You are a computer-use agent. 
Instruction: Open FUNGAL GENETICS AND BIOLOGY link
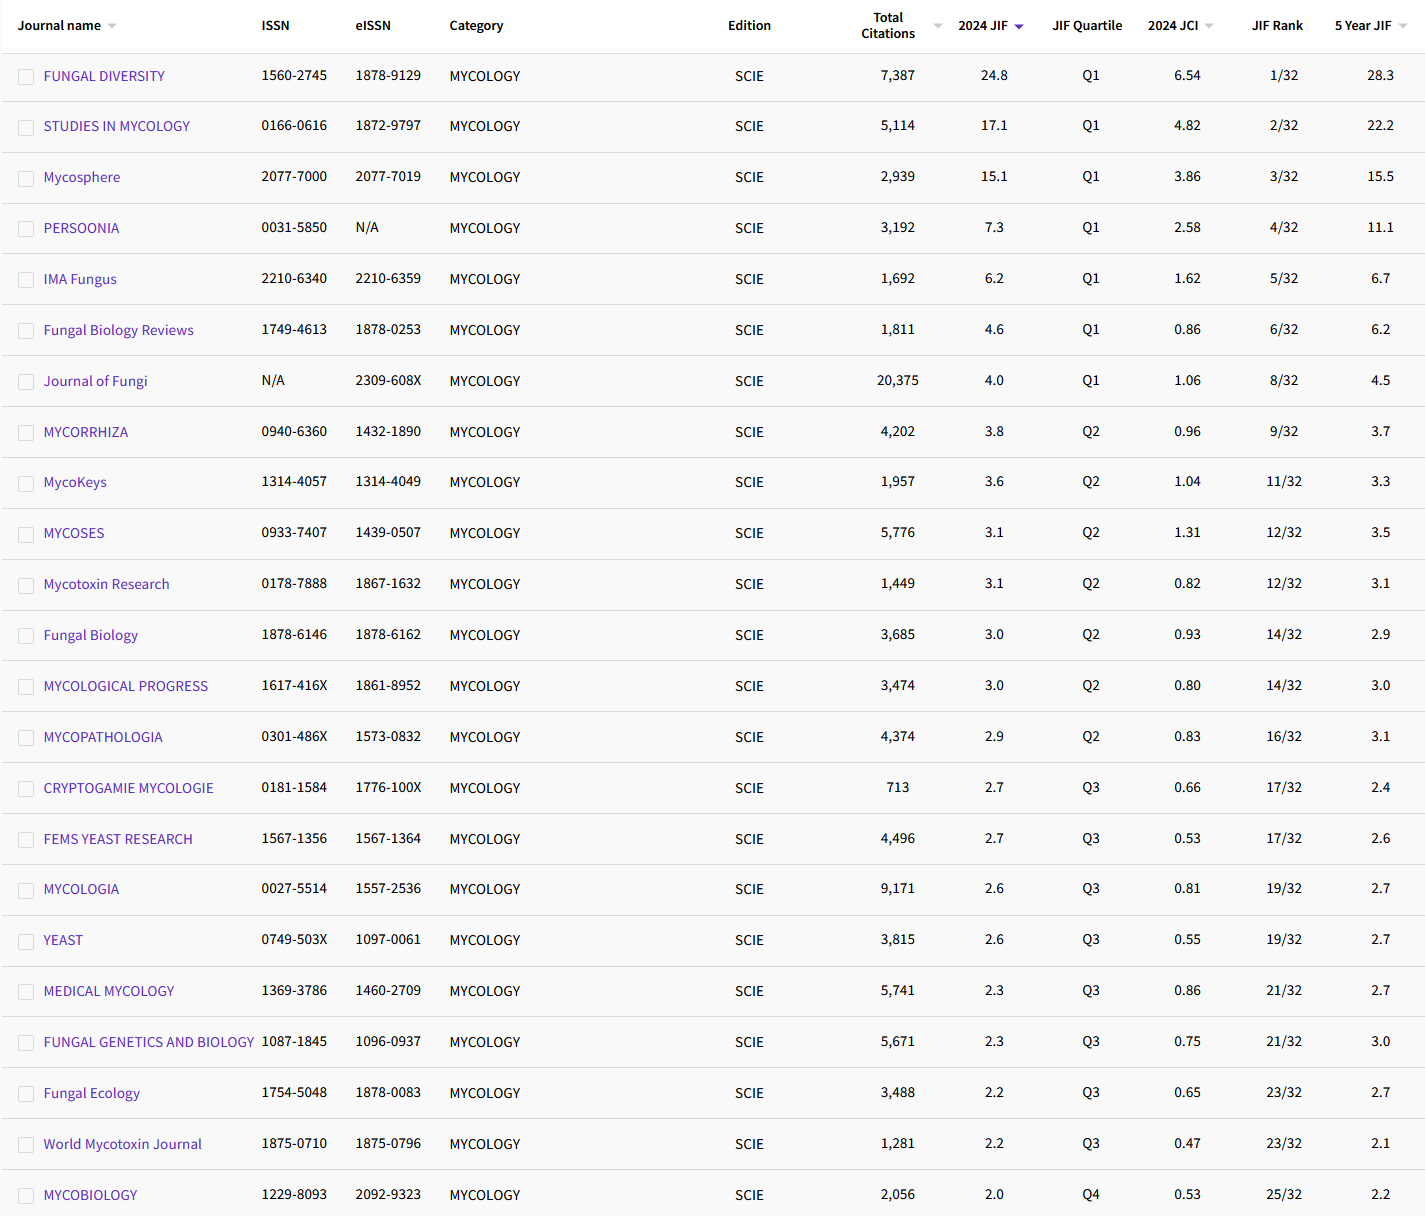(x=149, y=1042)
